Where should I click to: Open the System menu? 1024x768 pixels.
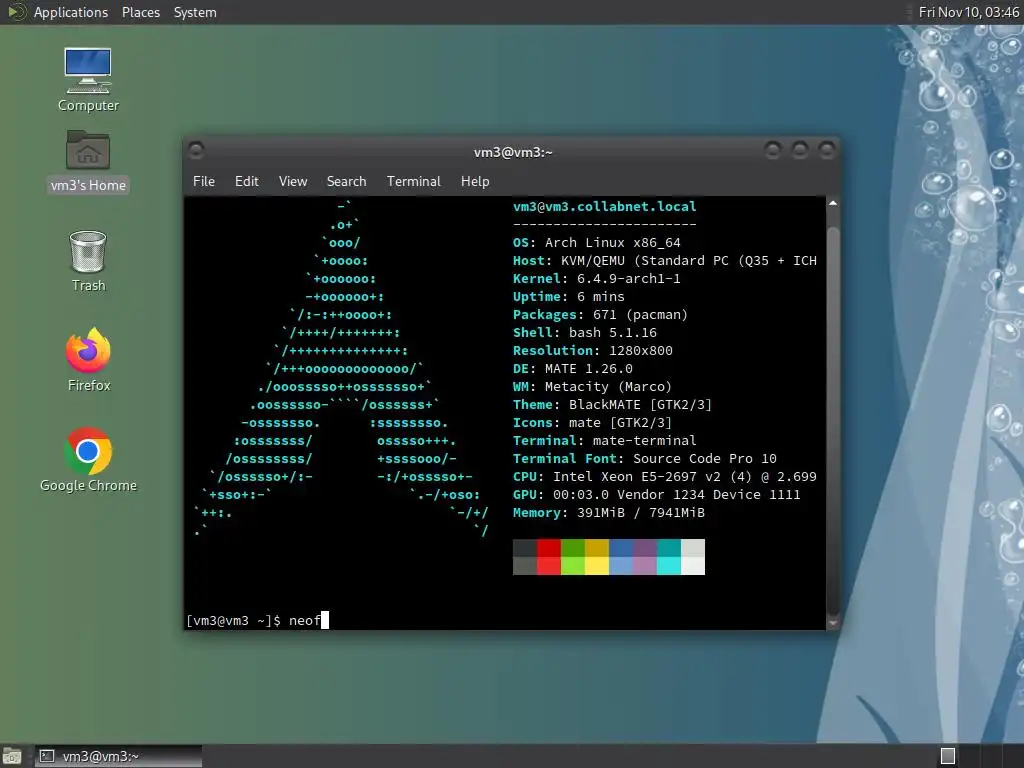(195, 12)
